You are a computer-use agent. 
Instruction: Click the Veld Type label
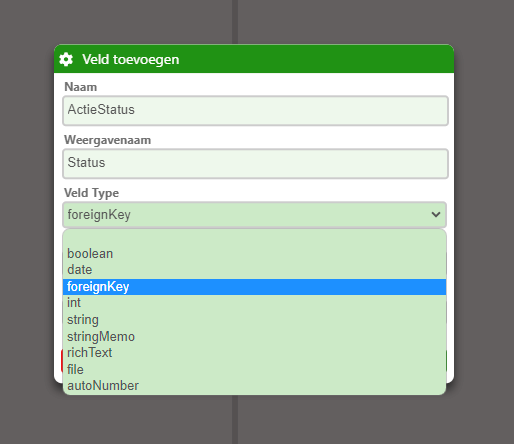coord(91,193)
